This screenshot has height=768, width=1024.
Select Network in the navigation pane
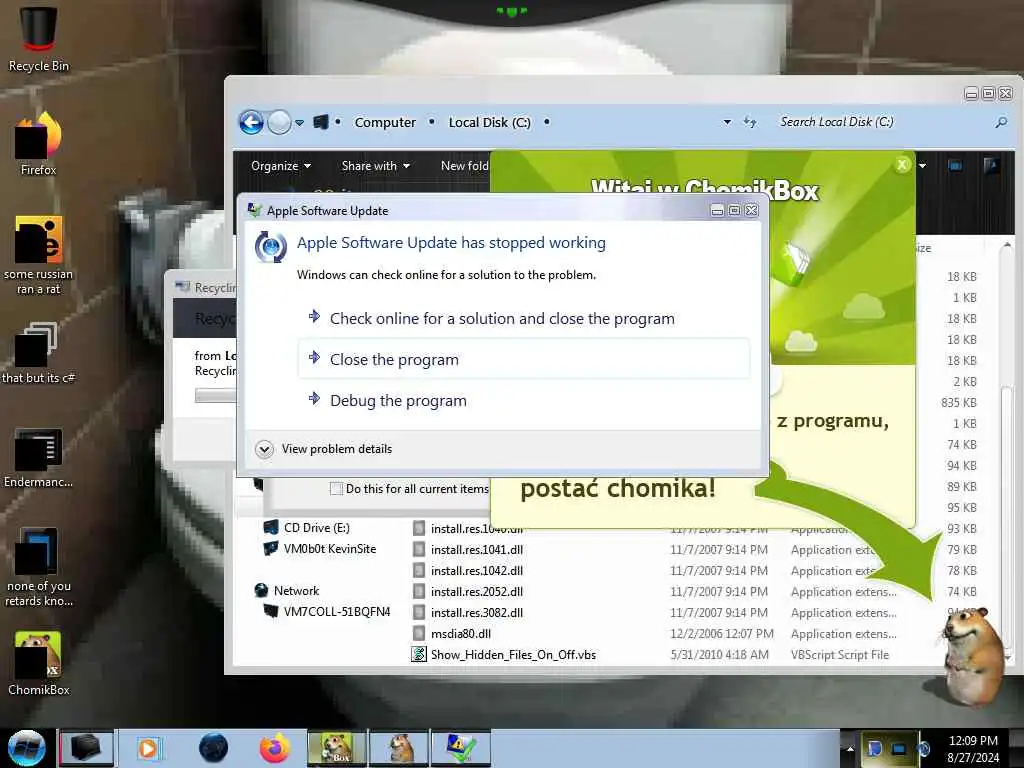click(x=286, y=590)
